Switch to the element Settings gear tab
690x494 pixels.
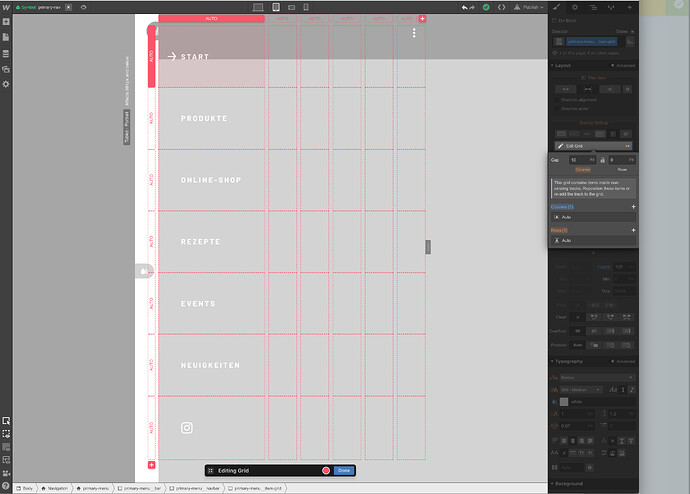(575, 7)
